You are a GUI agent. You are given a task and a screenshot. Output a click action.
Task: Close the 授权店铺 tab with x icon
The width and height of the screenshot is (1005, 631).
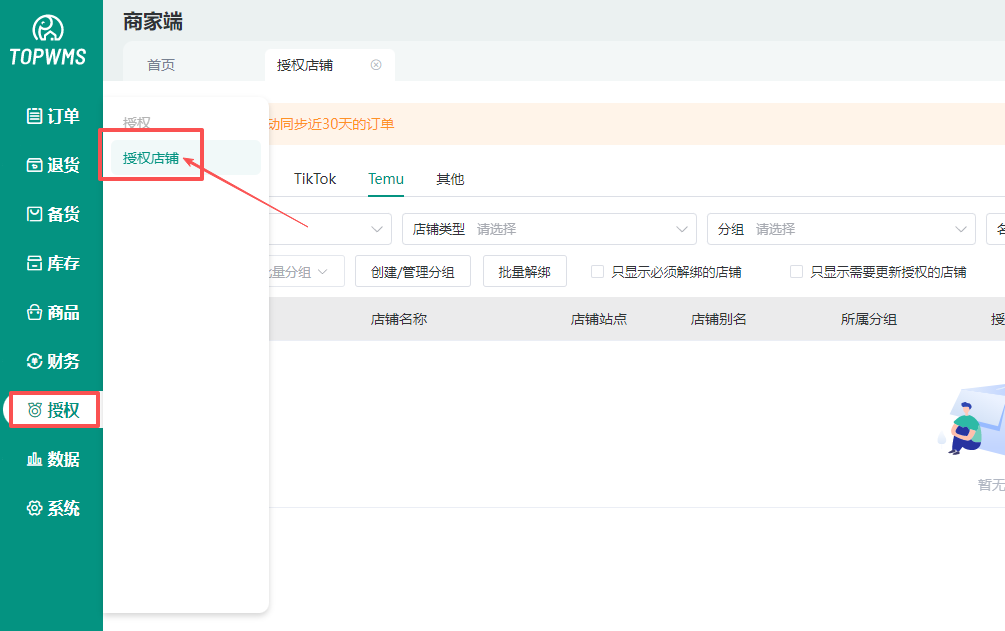coord(376,65)
